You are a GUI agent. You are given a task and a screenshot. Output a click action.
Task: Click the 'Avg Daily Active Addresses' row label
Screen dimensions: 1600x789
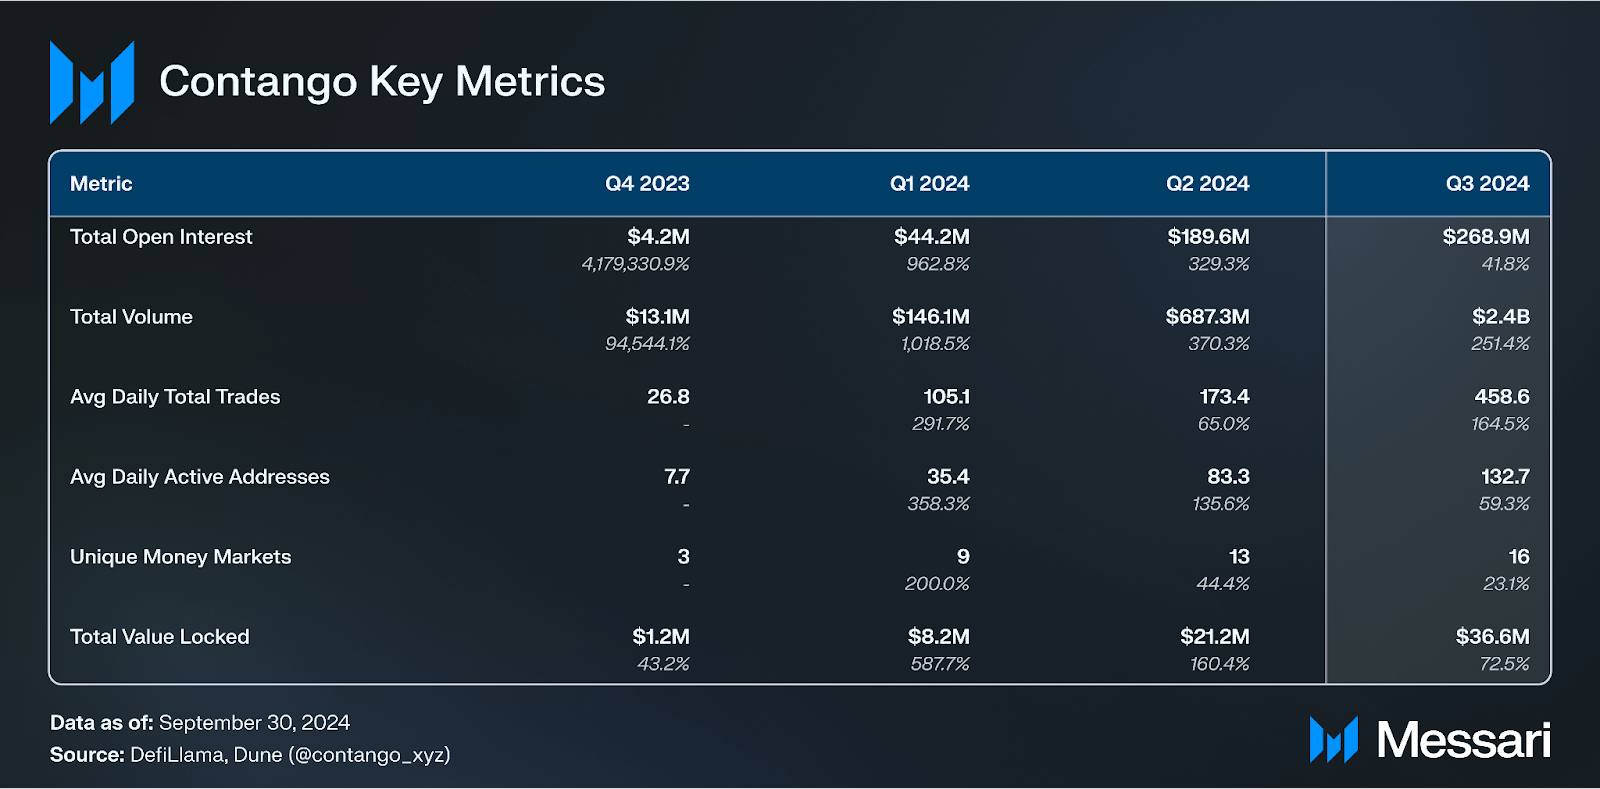[200, 477]
